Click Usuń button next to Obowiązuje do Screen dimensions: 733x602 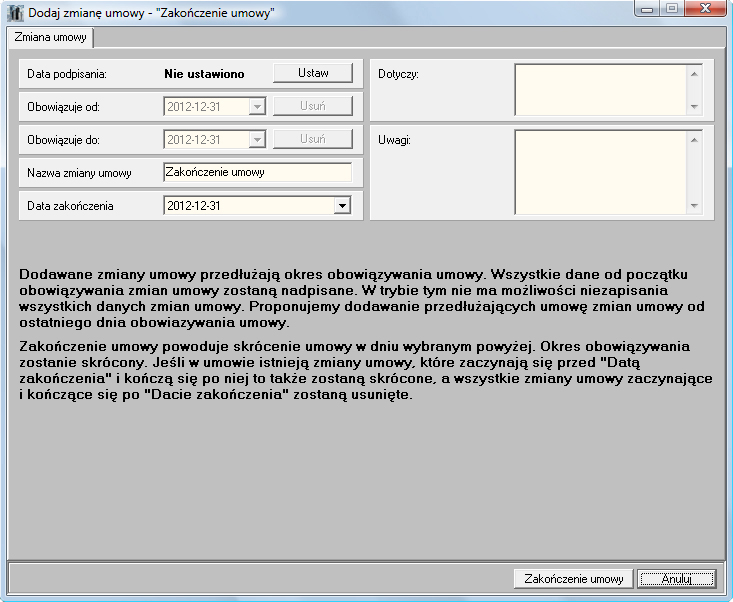(x=313, y=139)
